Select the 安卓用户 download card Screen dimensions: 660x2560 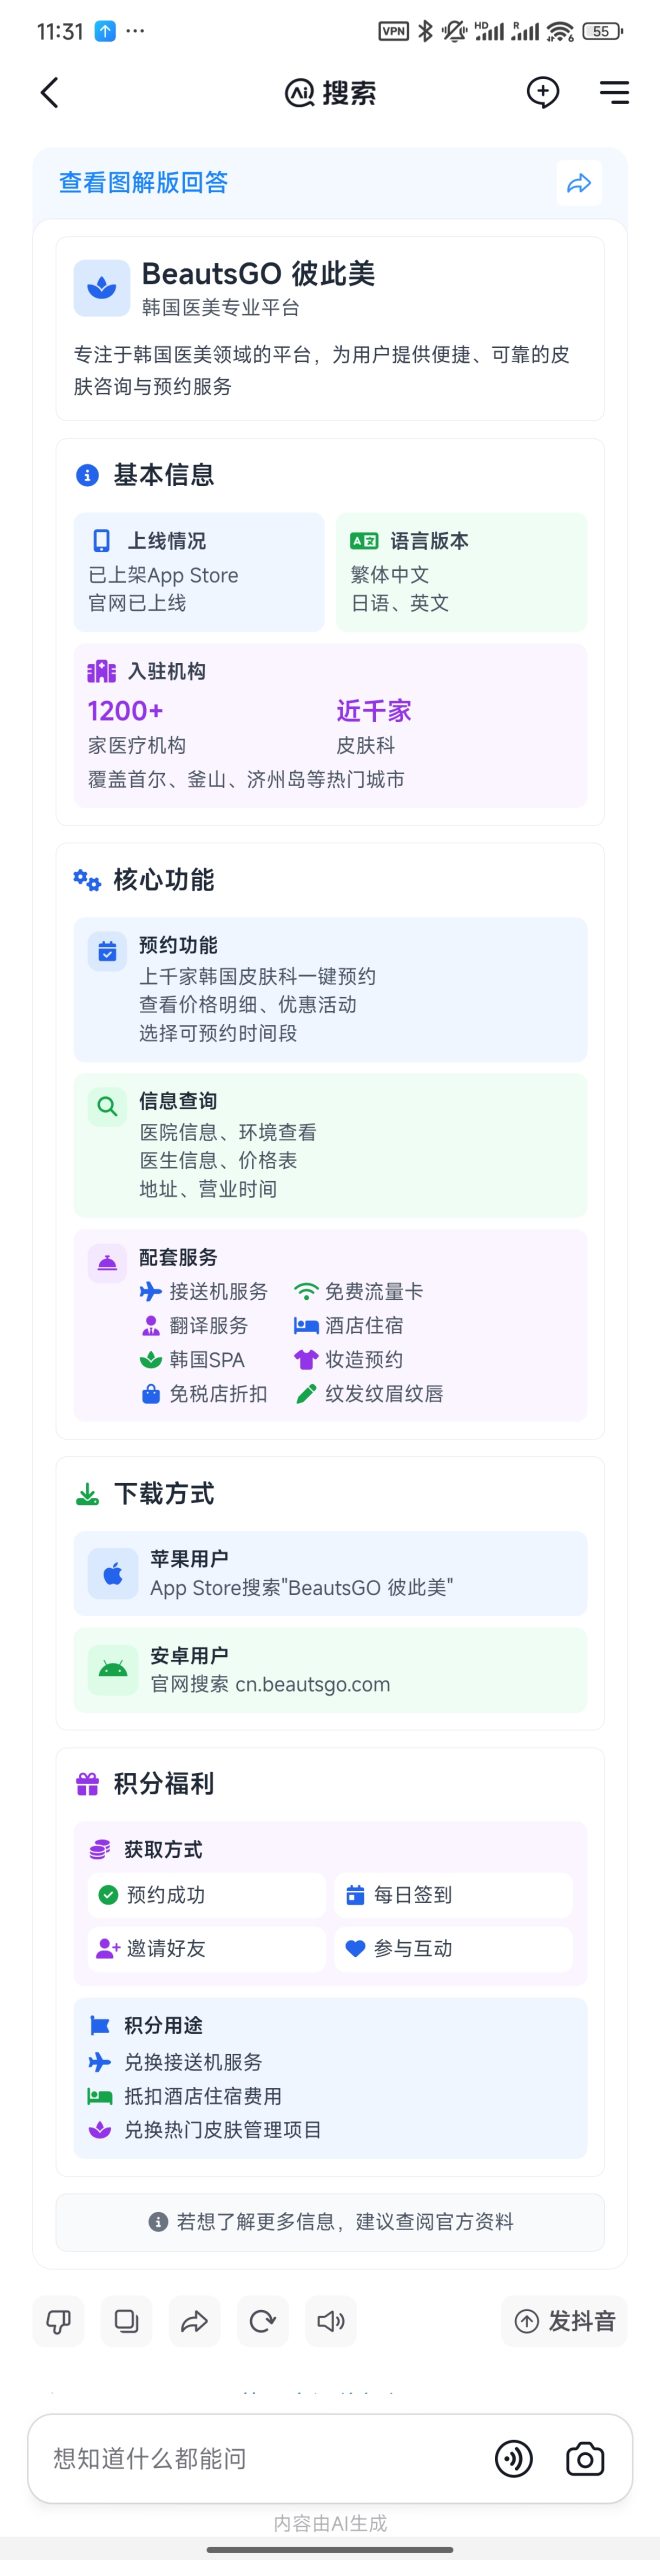[330, 1670]
